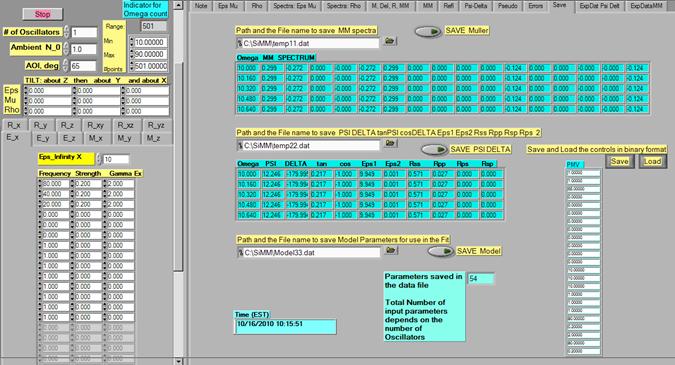Adjust the Ambient N_0 stepper arrows

point(66,48)
